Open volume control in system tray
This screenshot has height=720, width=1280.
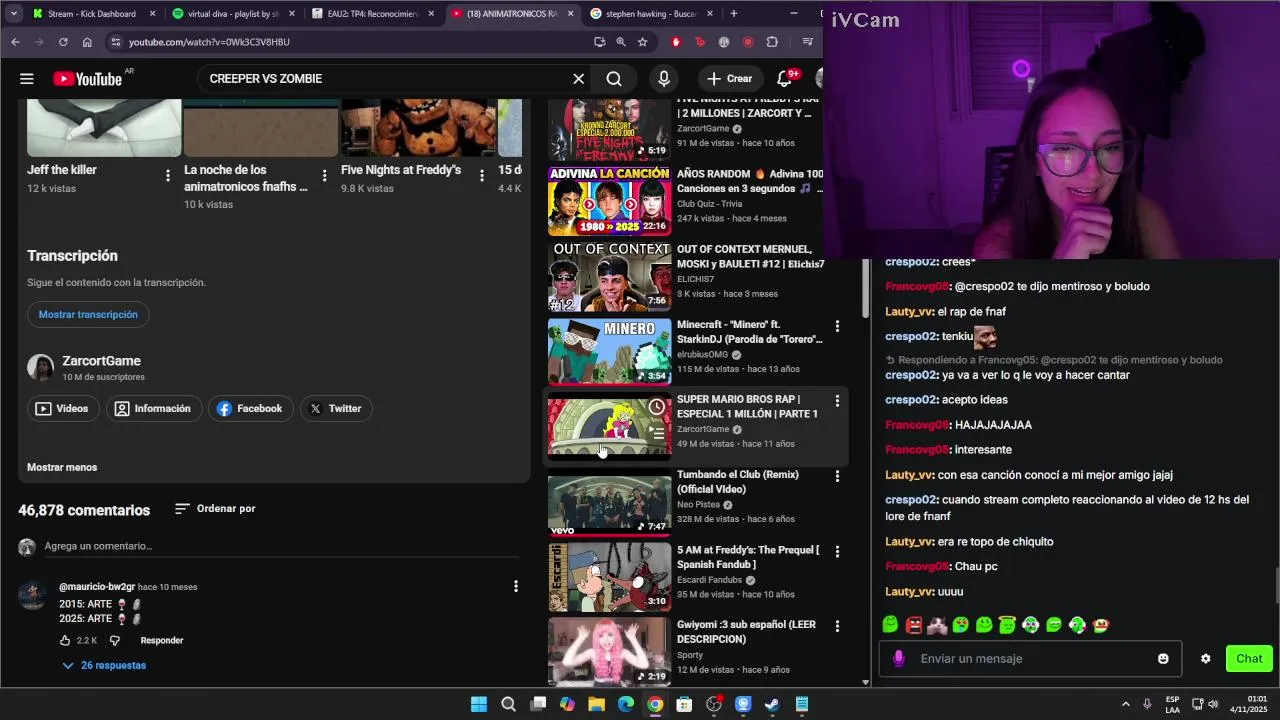tap(1213, 704)
